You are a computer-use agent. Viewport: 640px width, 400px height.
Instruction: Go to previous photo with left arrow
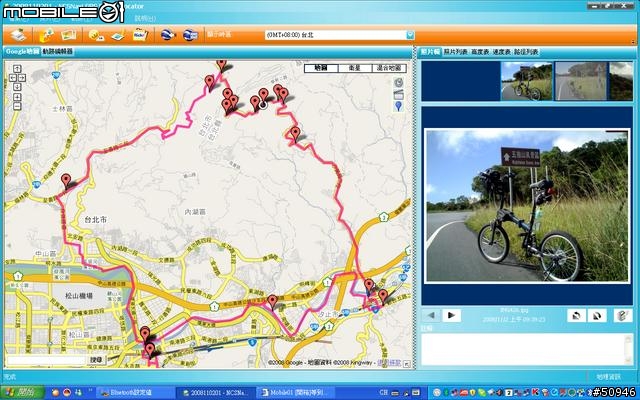(x=431, y=315)
